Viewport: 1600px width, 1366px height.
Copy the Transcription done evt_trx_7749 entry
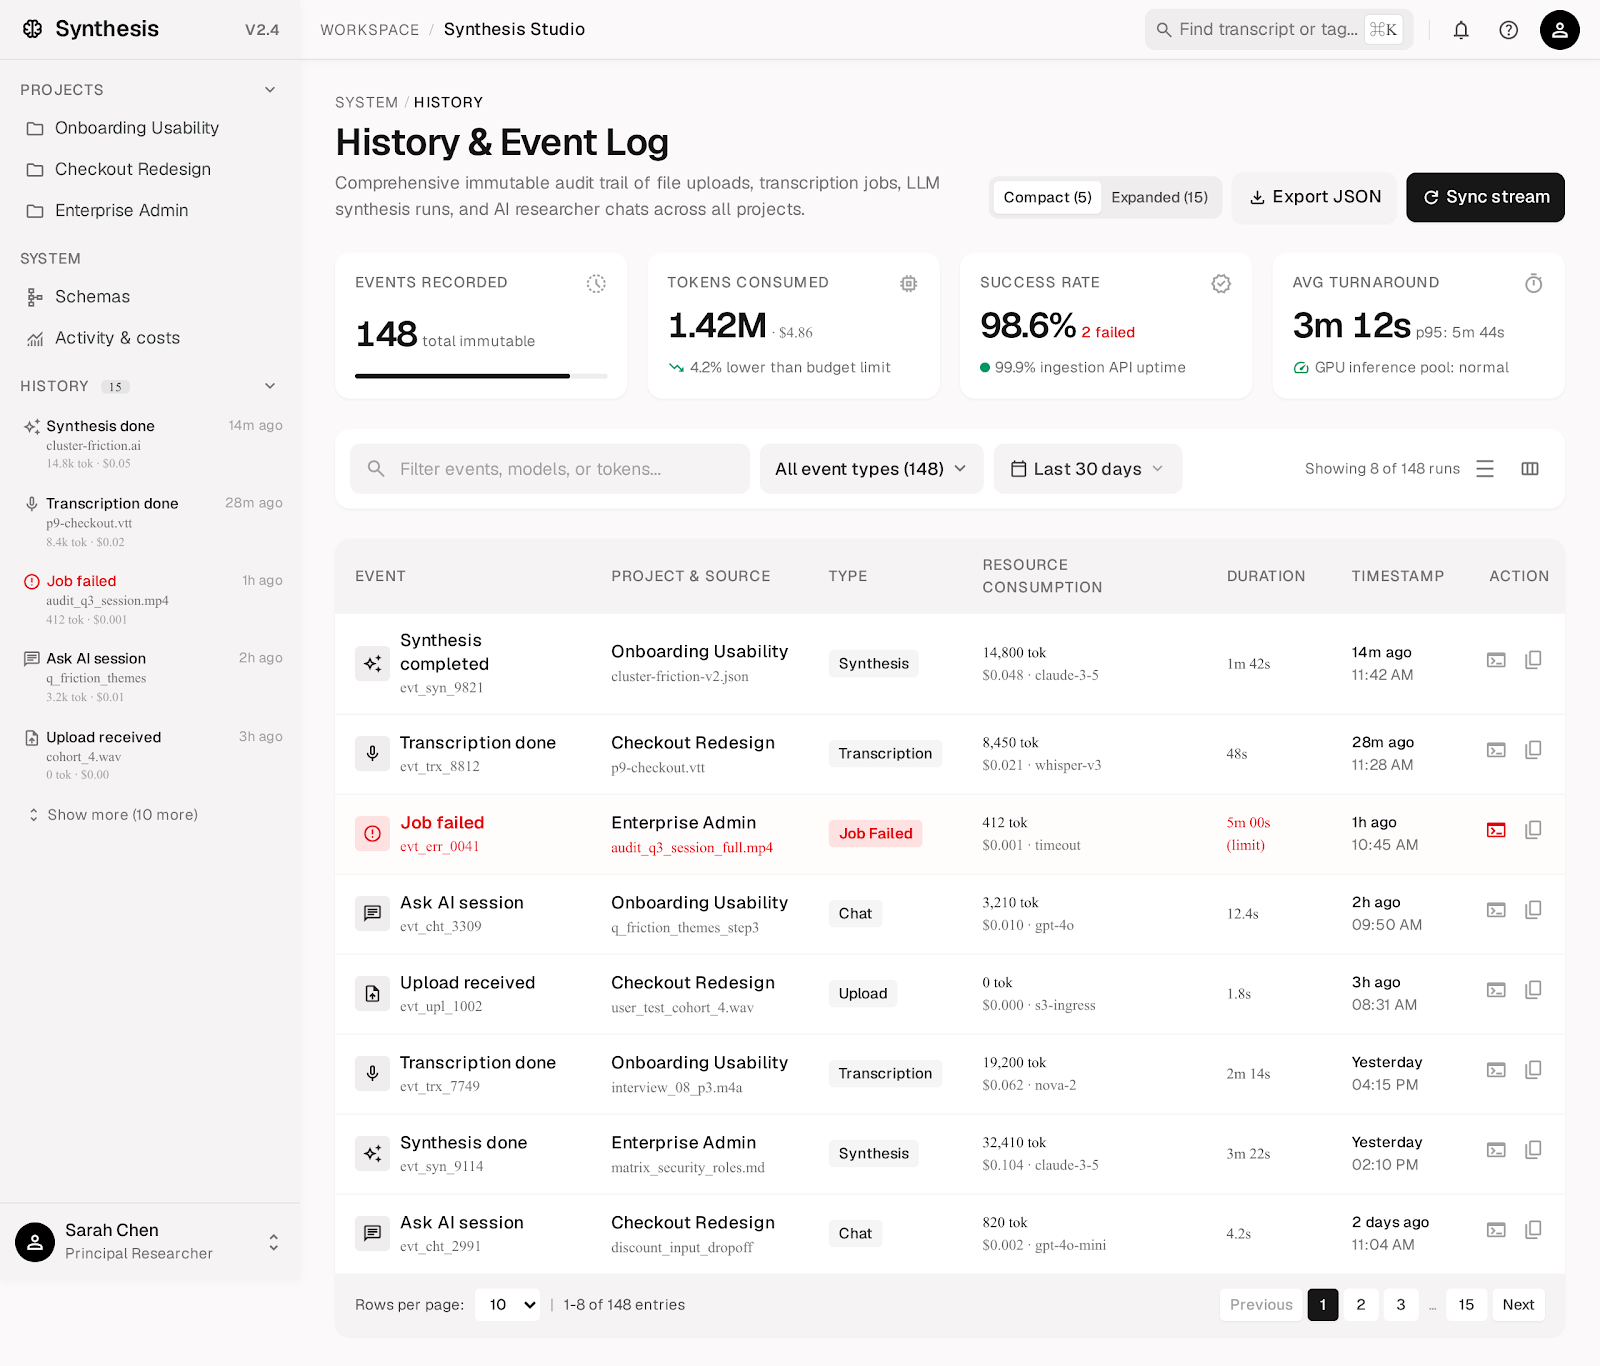(x=1533, y=1070)
